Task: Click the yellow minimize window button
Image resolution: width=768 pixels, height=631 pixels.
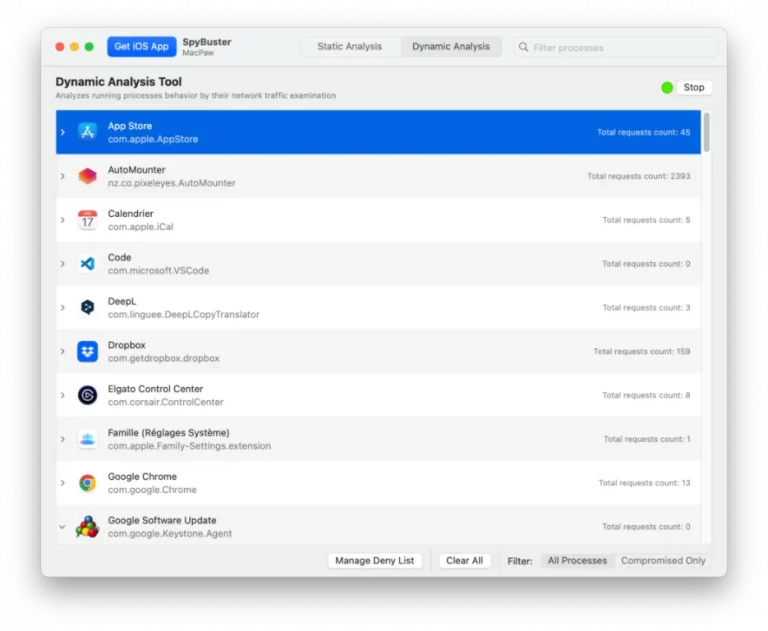Action: point(74,47)
